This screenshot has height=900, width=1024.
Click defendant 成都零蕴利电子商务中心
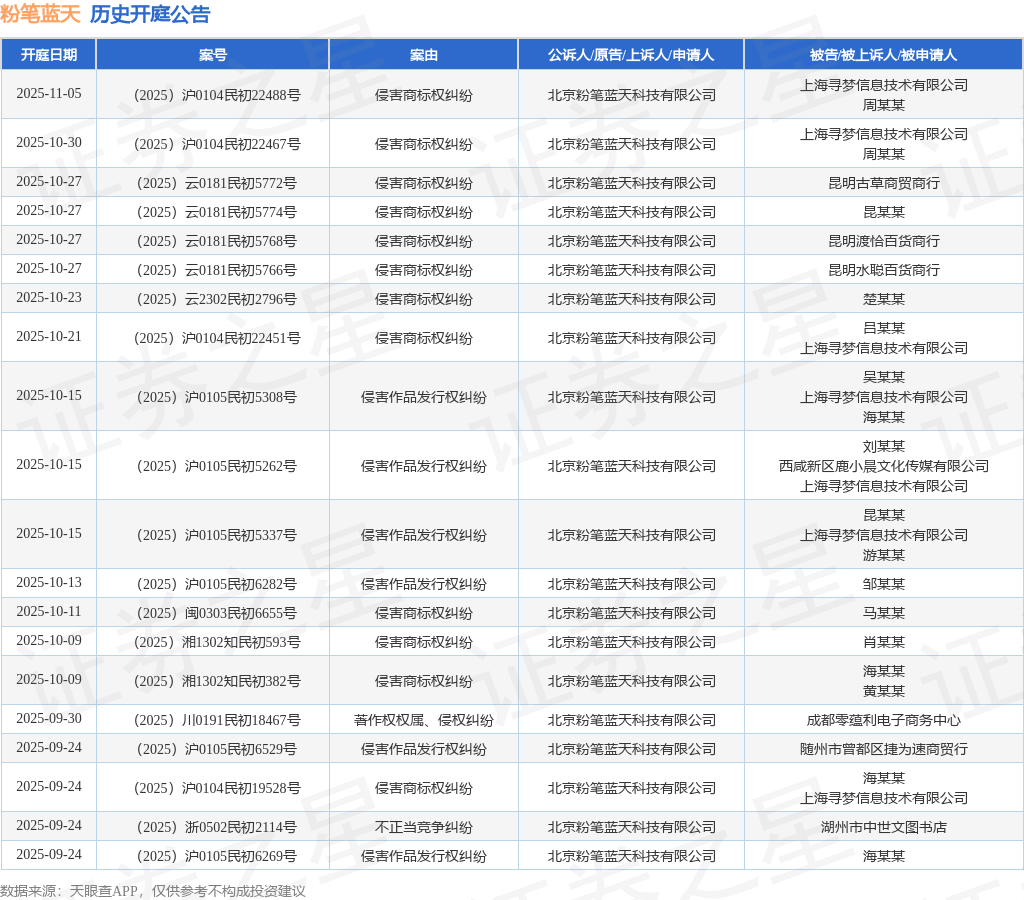click(884, 720)
